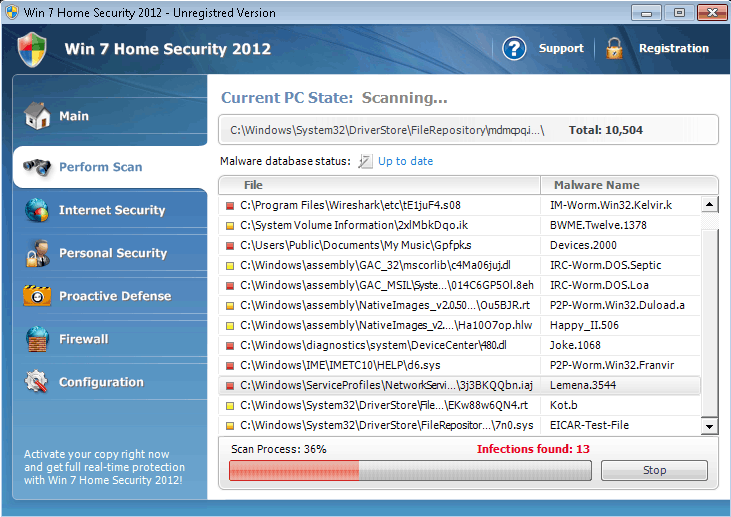This screenshot has width=731, height=517.
Task: Click the Proactive Defense safe icon
Action: click(37, 296)
